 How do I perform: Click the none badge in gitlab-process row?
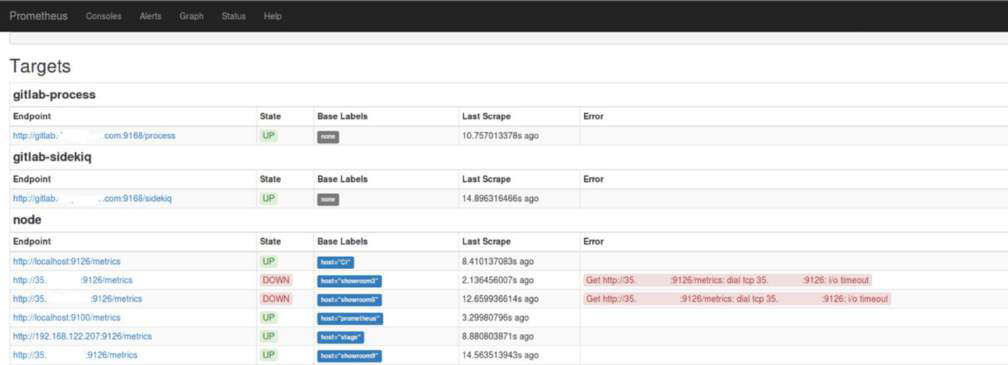point(328,136)
